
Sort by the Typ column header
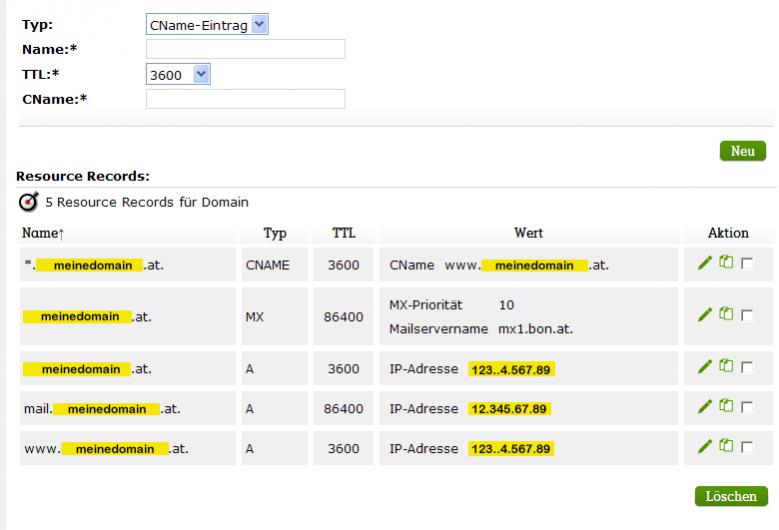[275, 233]
